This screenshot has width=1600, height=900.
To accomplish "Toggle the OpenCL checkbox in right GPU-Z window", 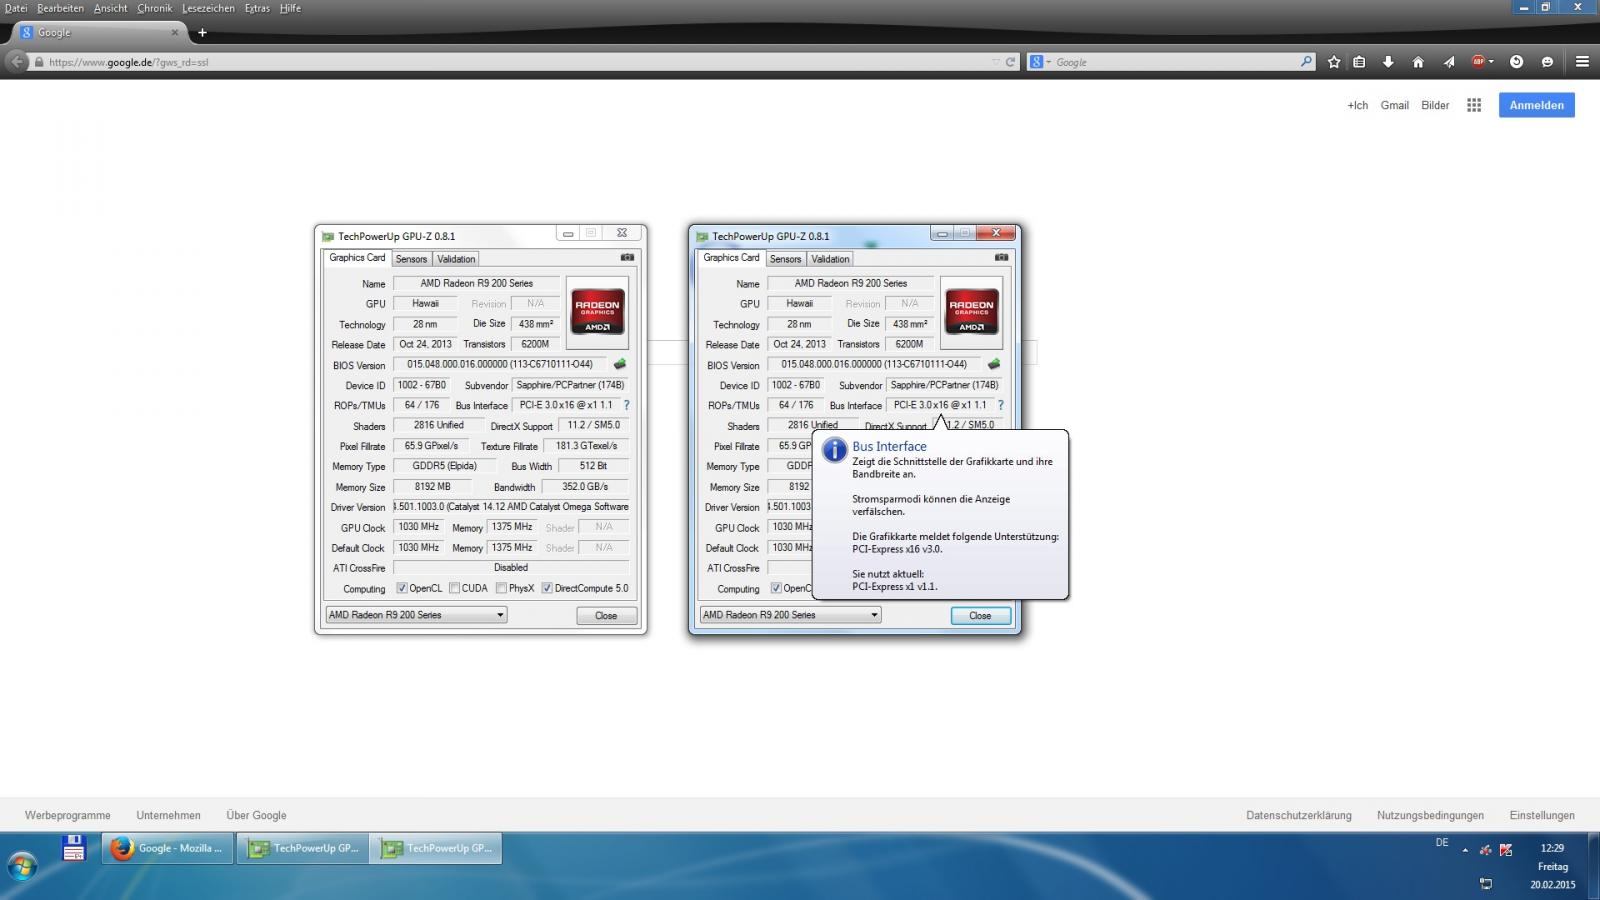I will click(x=776, y=588).
